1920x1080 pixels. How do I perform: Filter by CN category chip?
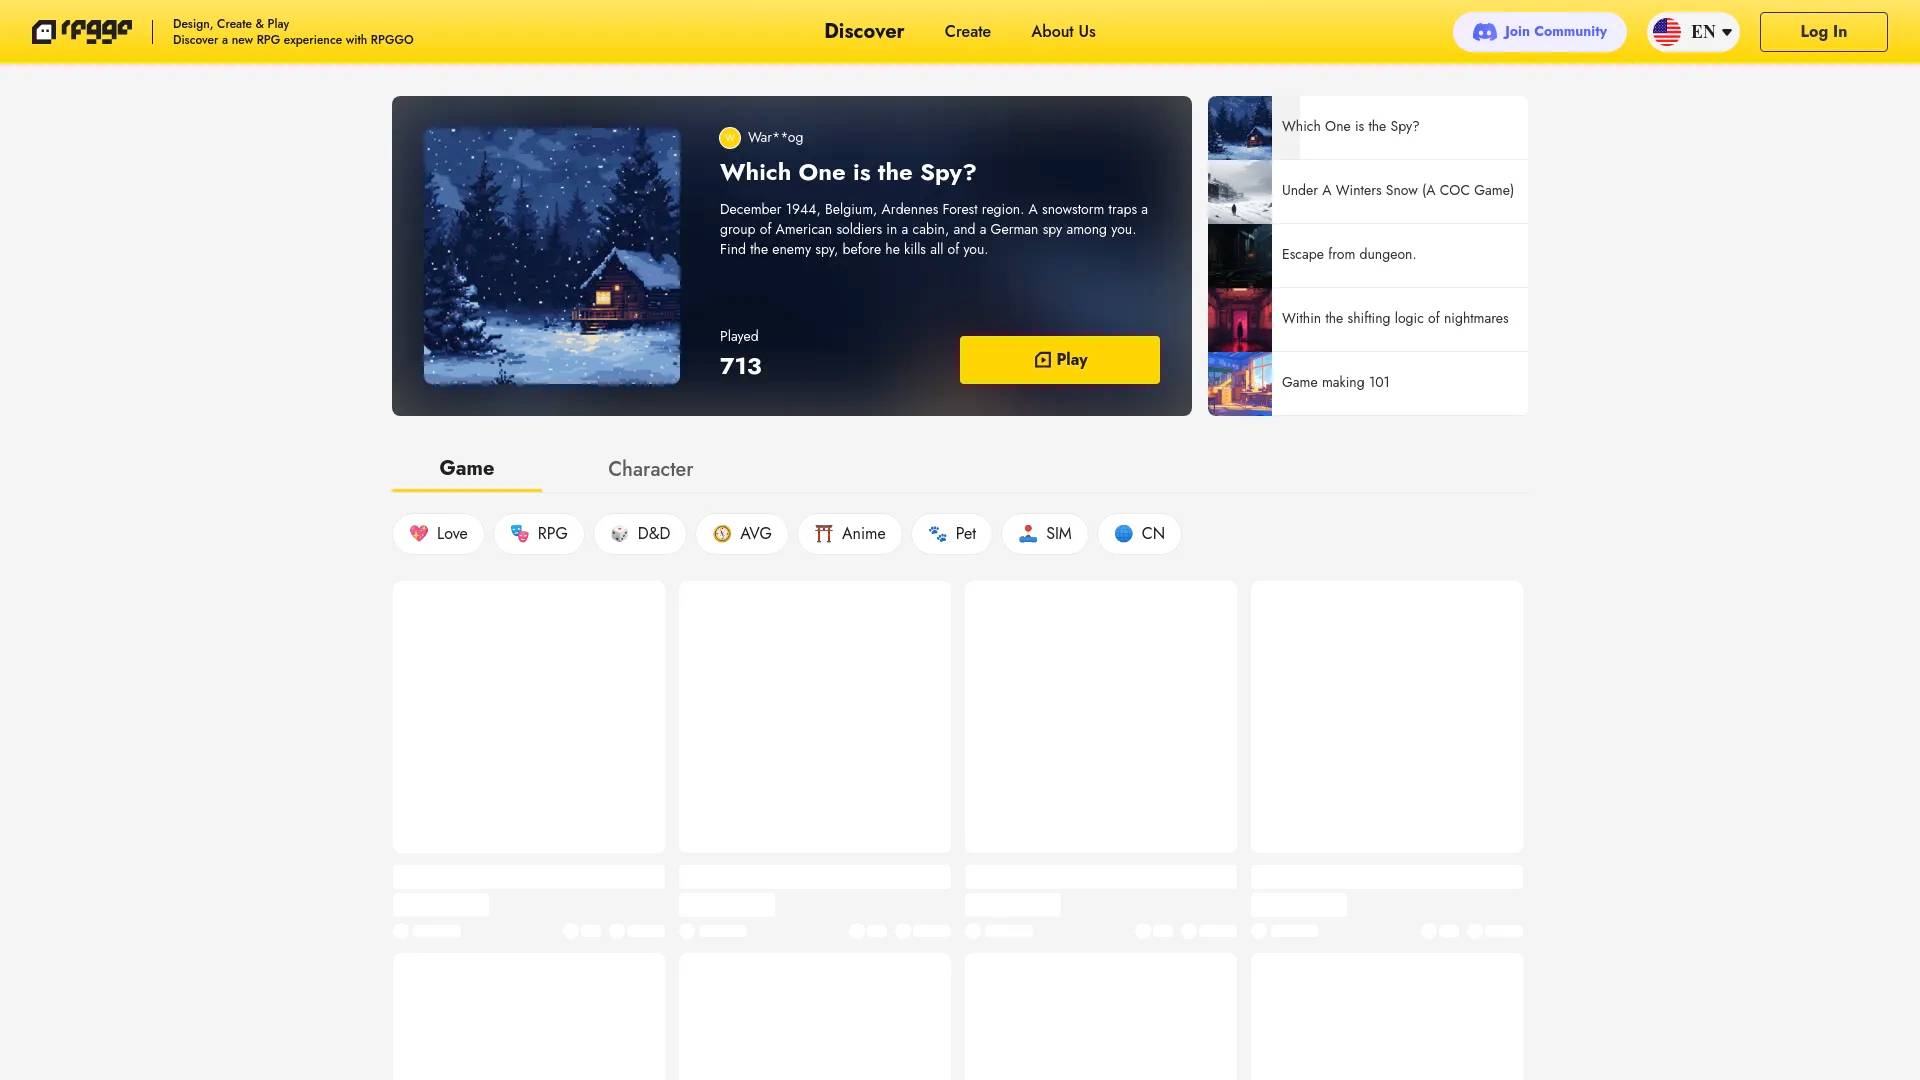pyautogui.click(x=1139, y=534)
